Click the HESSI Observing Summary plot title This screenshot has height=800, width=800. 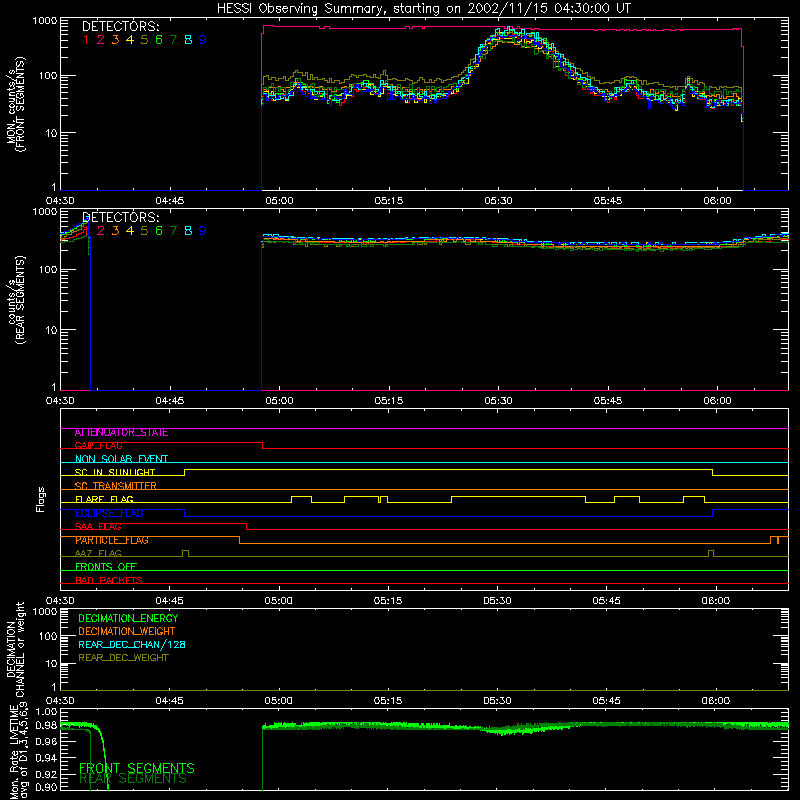click(423, 9)
